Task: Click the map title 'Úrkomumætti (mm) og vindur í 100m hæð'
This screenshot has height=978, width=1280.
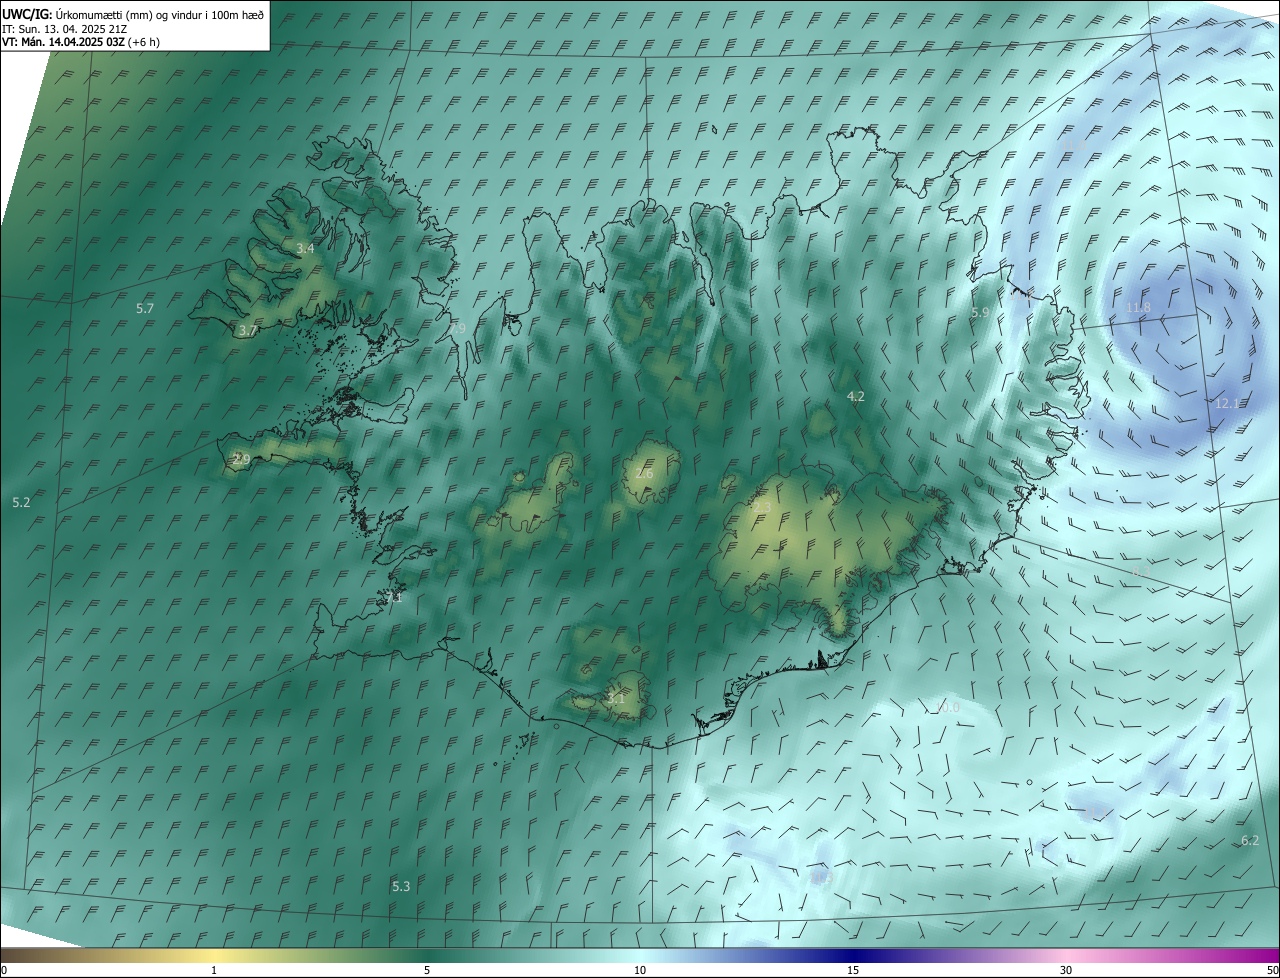Action: pos(160,14)
